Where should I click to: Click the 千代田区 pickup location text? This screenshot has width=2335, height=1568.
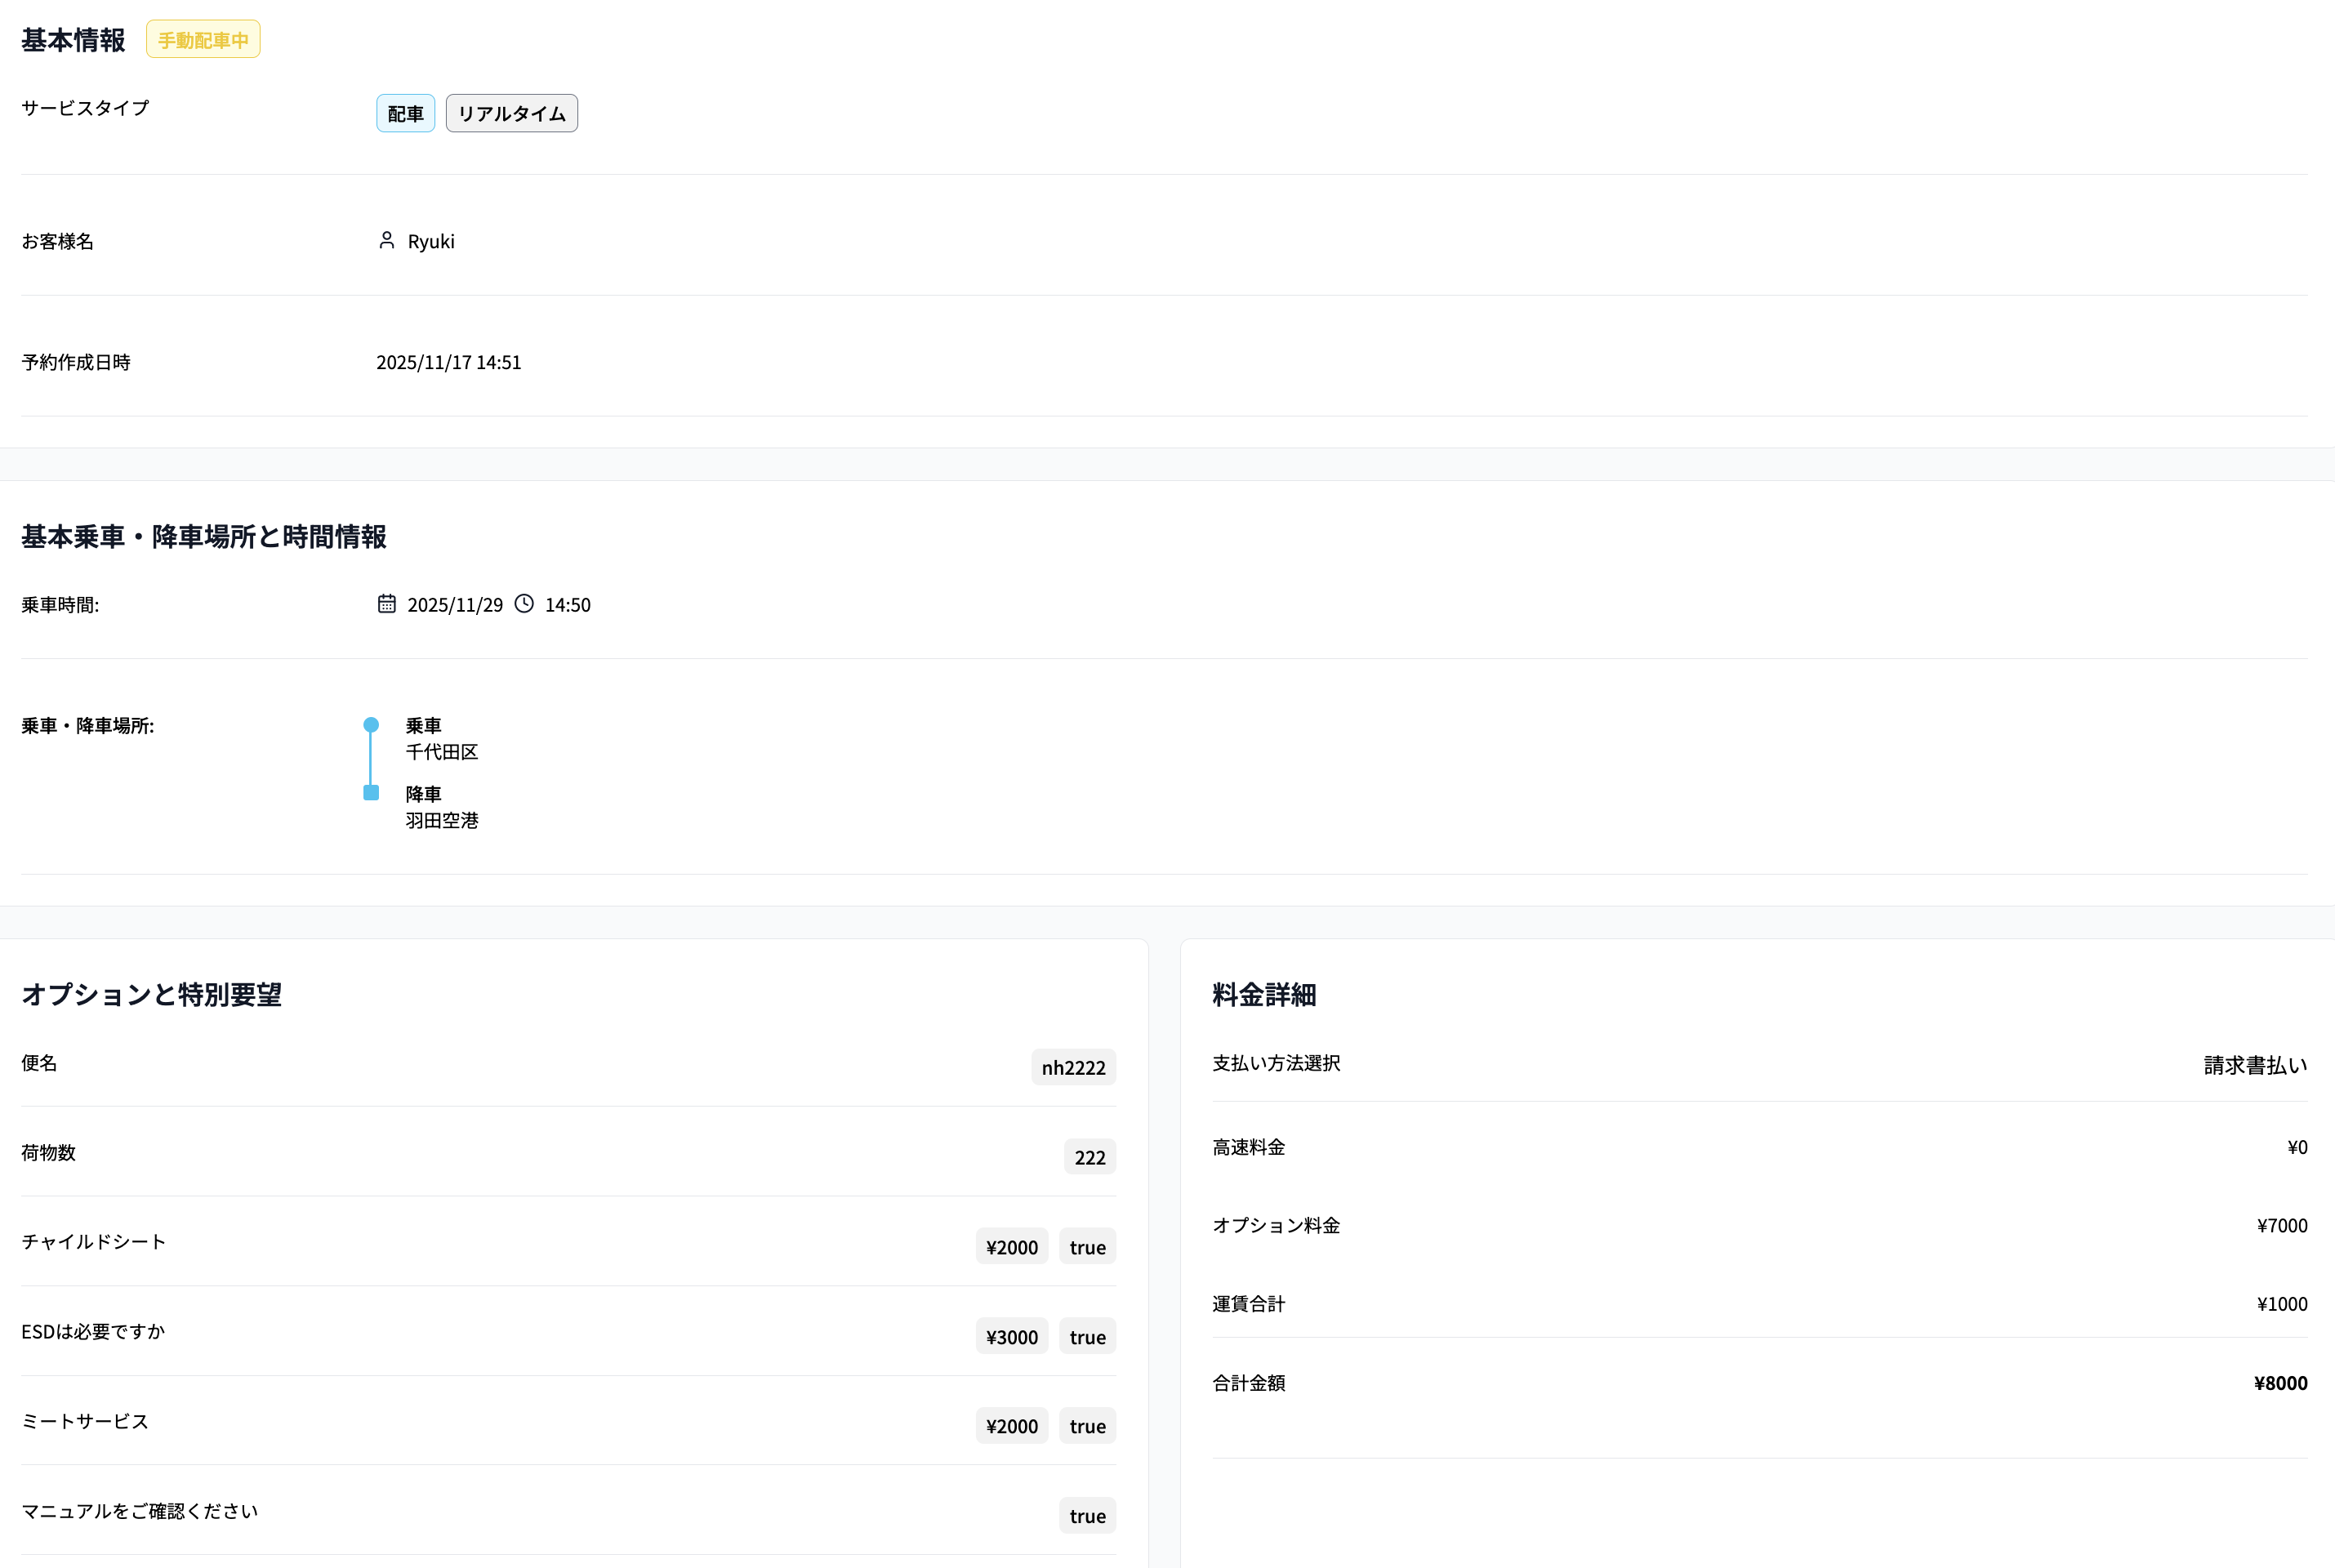442,752
